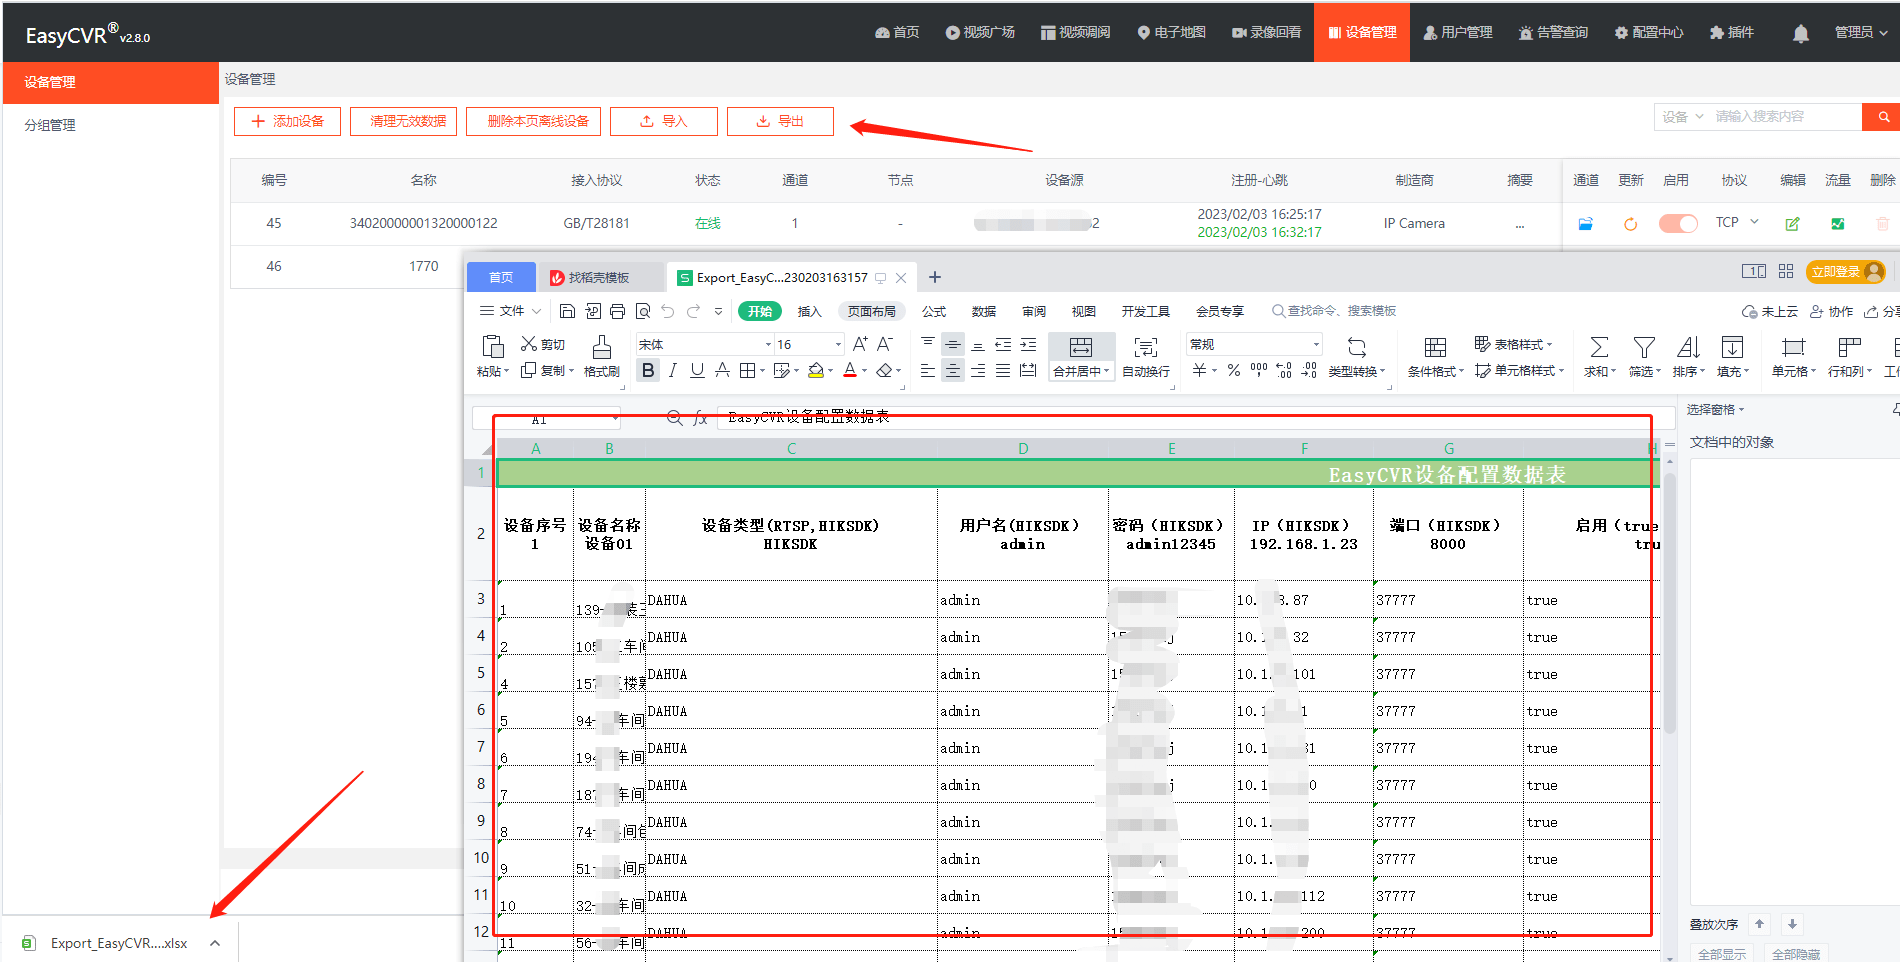Open the notification bell in EasyCVR header

pos(1800,33)
